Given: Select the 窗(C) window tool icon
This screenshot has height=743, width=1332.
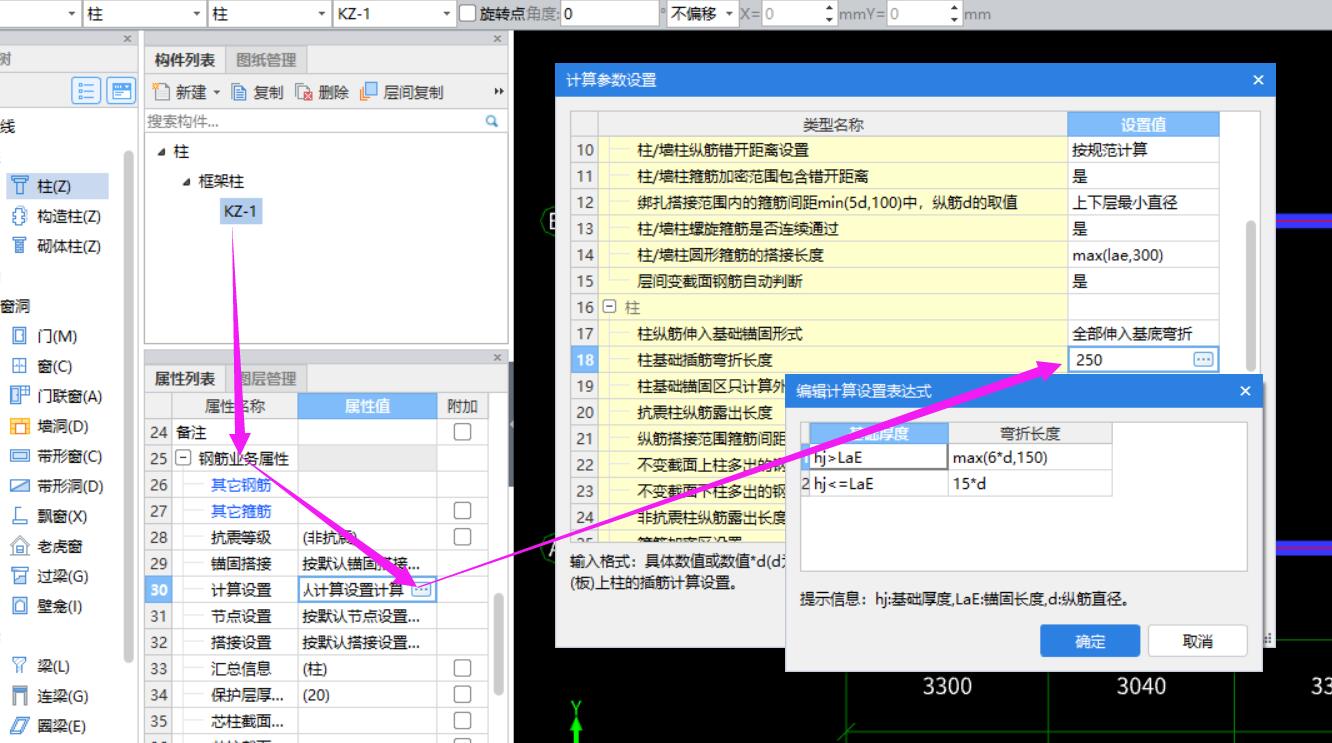Looking at the screenshot, I should click(20, 366).
